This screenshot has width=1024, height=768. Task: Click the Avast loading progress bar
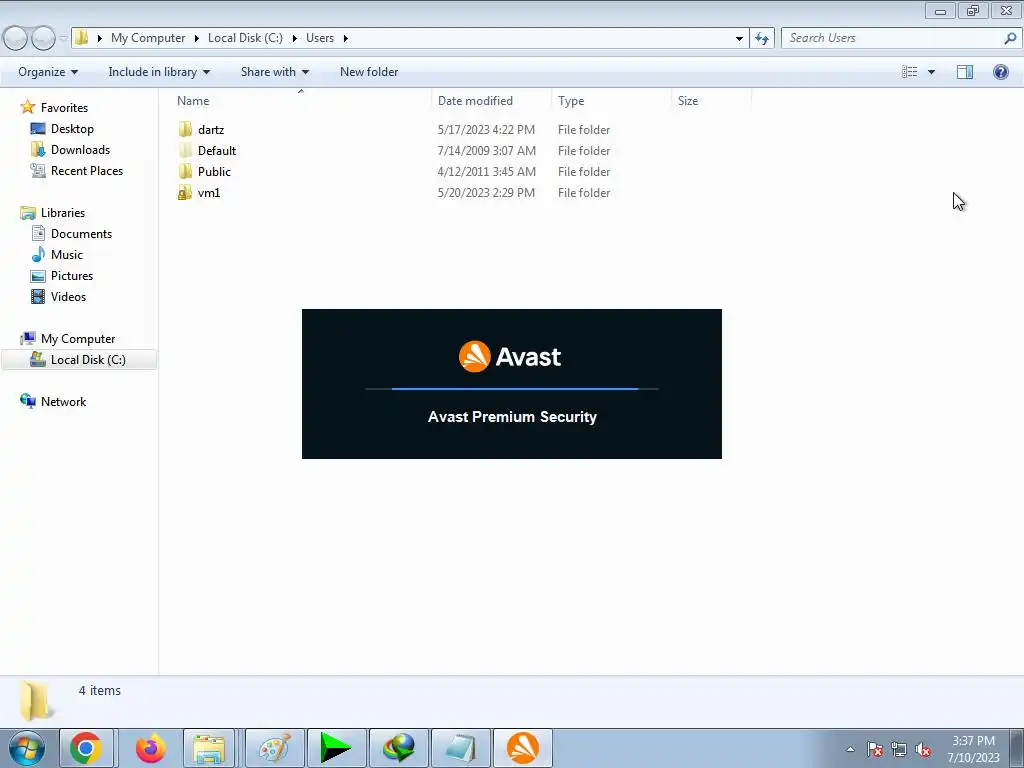(512, 389)
